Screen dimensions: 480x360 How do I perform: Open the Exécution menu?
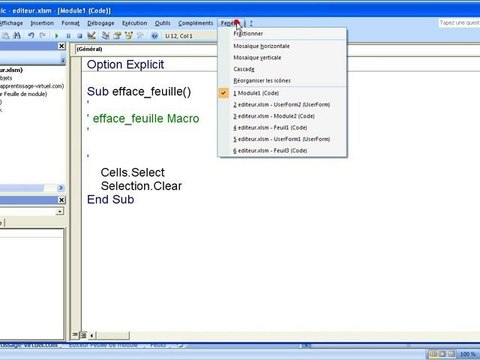click(134, 23)
